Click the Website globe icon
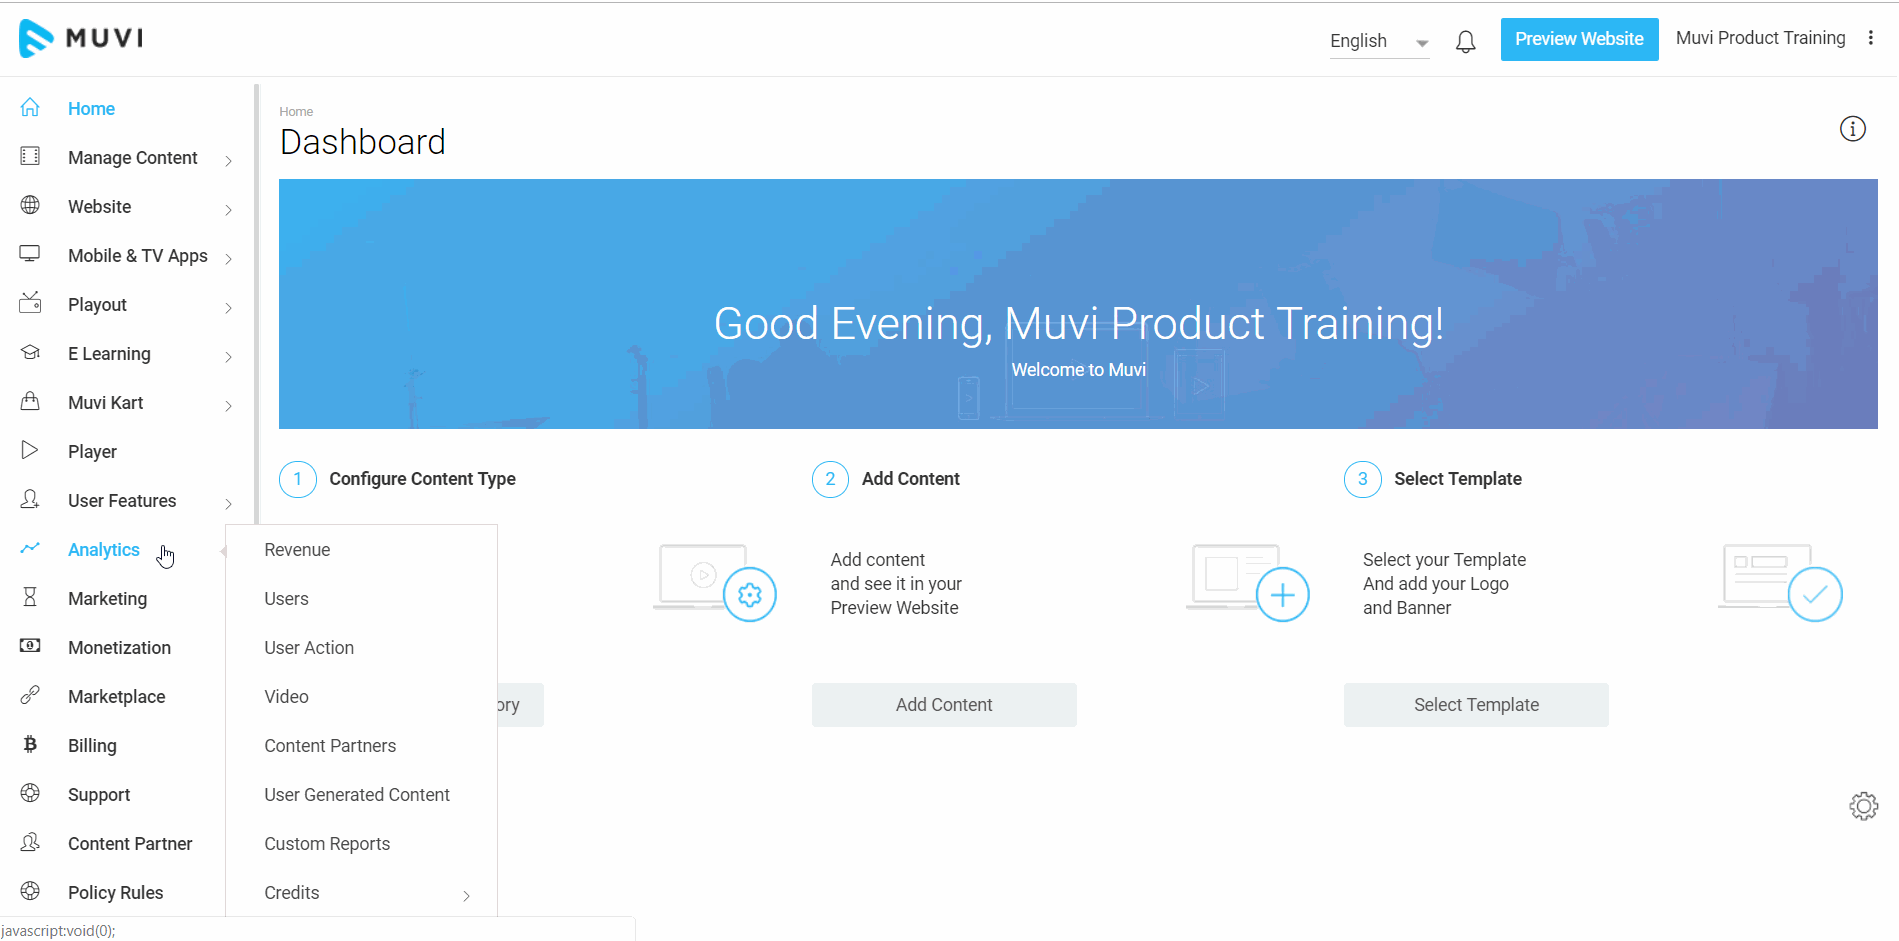Viewport: 1899px width, 941px height. point(30,205)
